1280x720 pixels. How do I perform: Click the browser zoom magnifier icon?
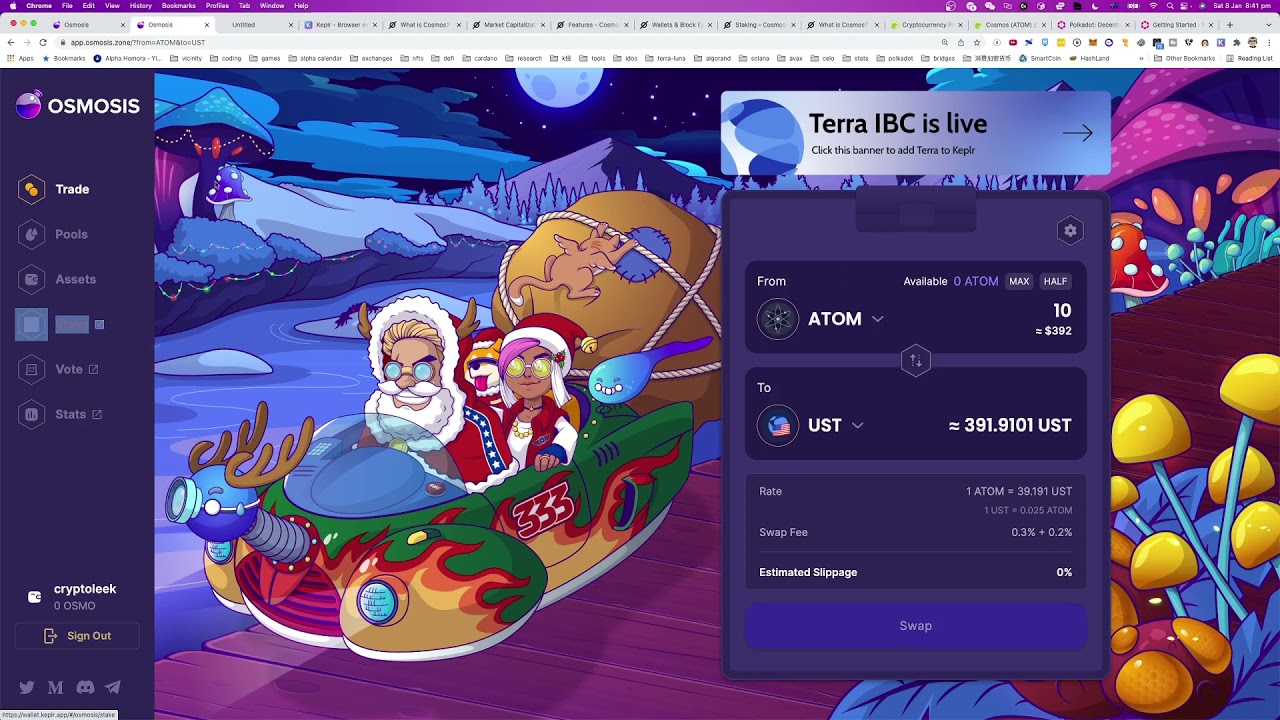click(945, 42)
